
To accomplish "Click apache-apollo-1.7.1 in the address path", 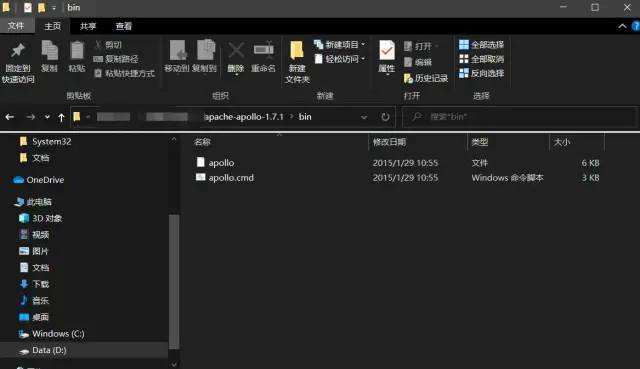I will coord(244,117).
